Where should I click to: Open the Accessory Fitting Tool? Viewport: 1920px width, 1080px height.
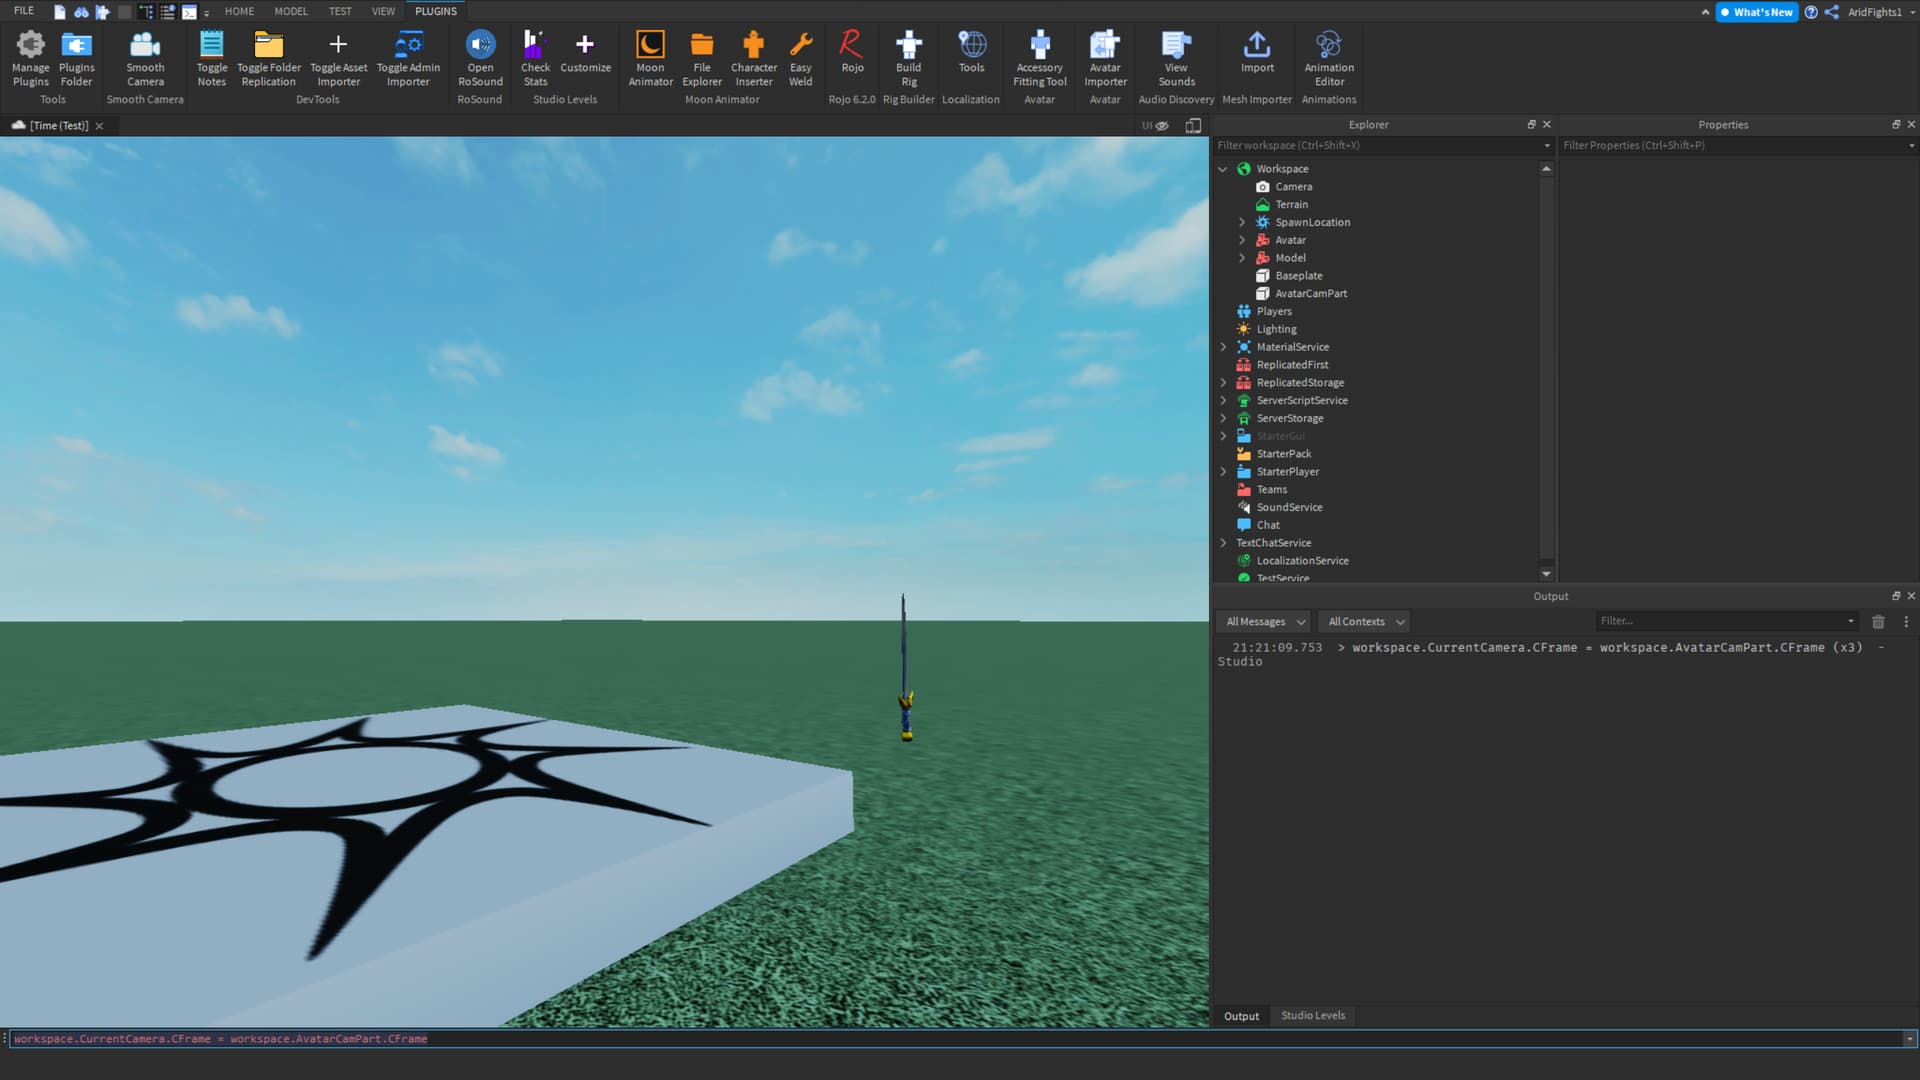[1039, 57]
